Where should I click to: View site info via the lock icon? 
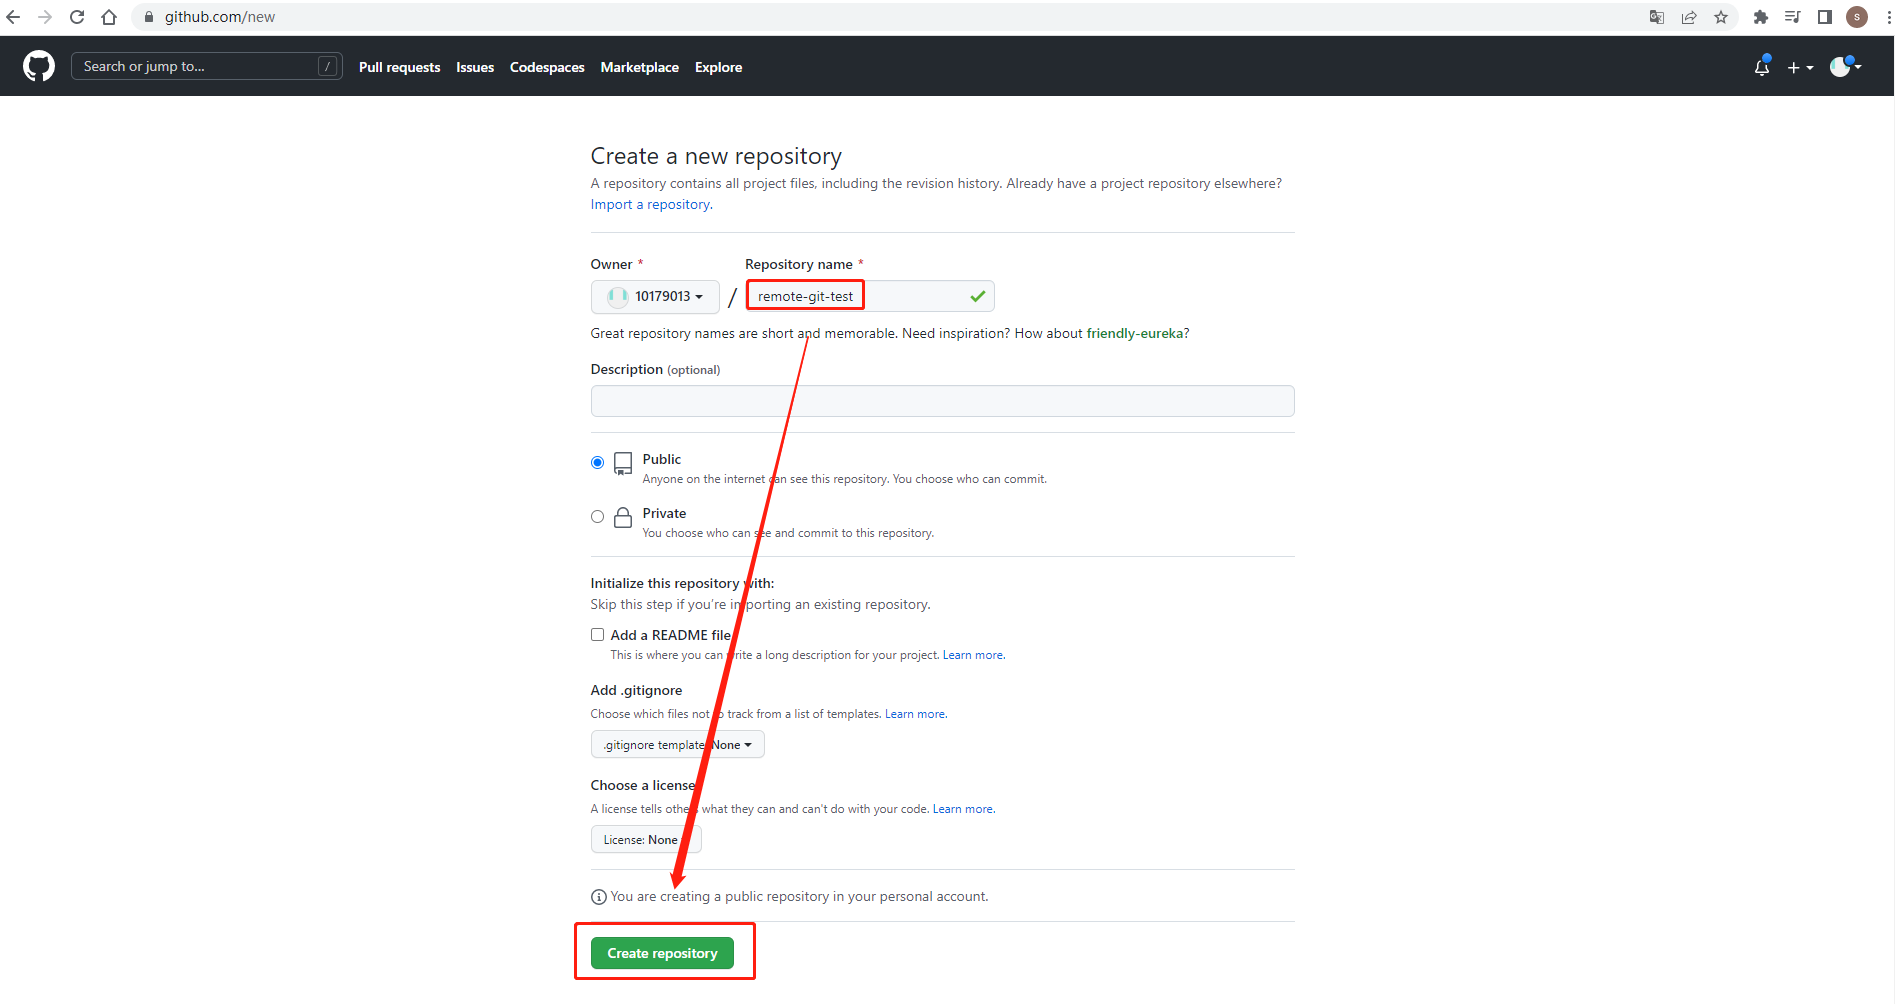point(149,17)
